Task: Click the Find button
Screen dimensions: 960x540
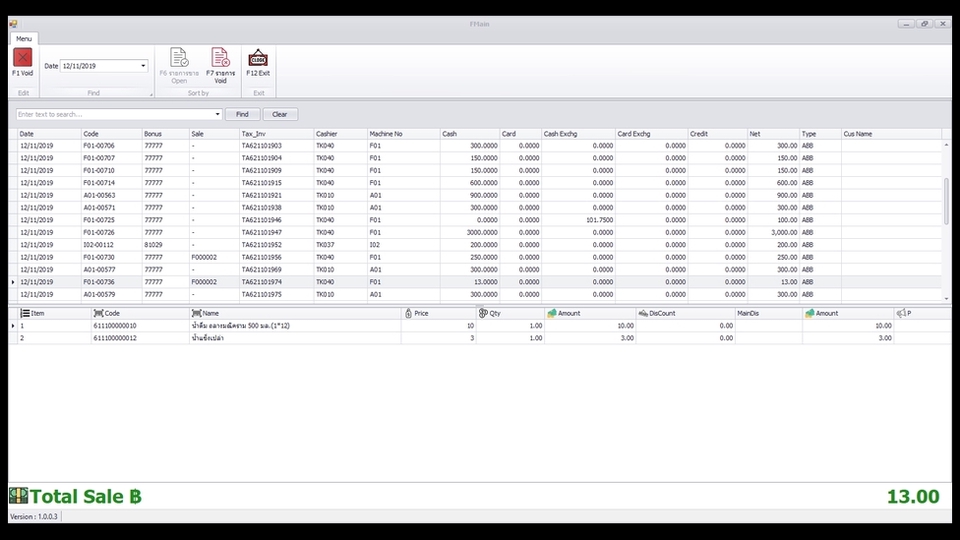Action: pos(242,114)
